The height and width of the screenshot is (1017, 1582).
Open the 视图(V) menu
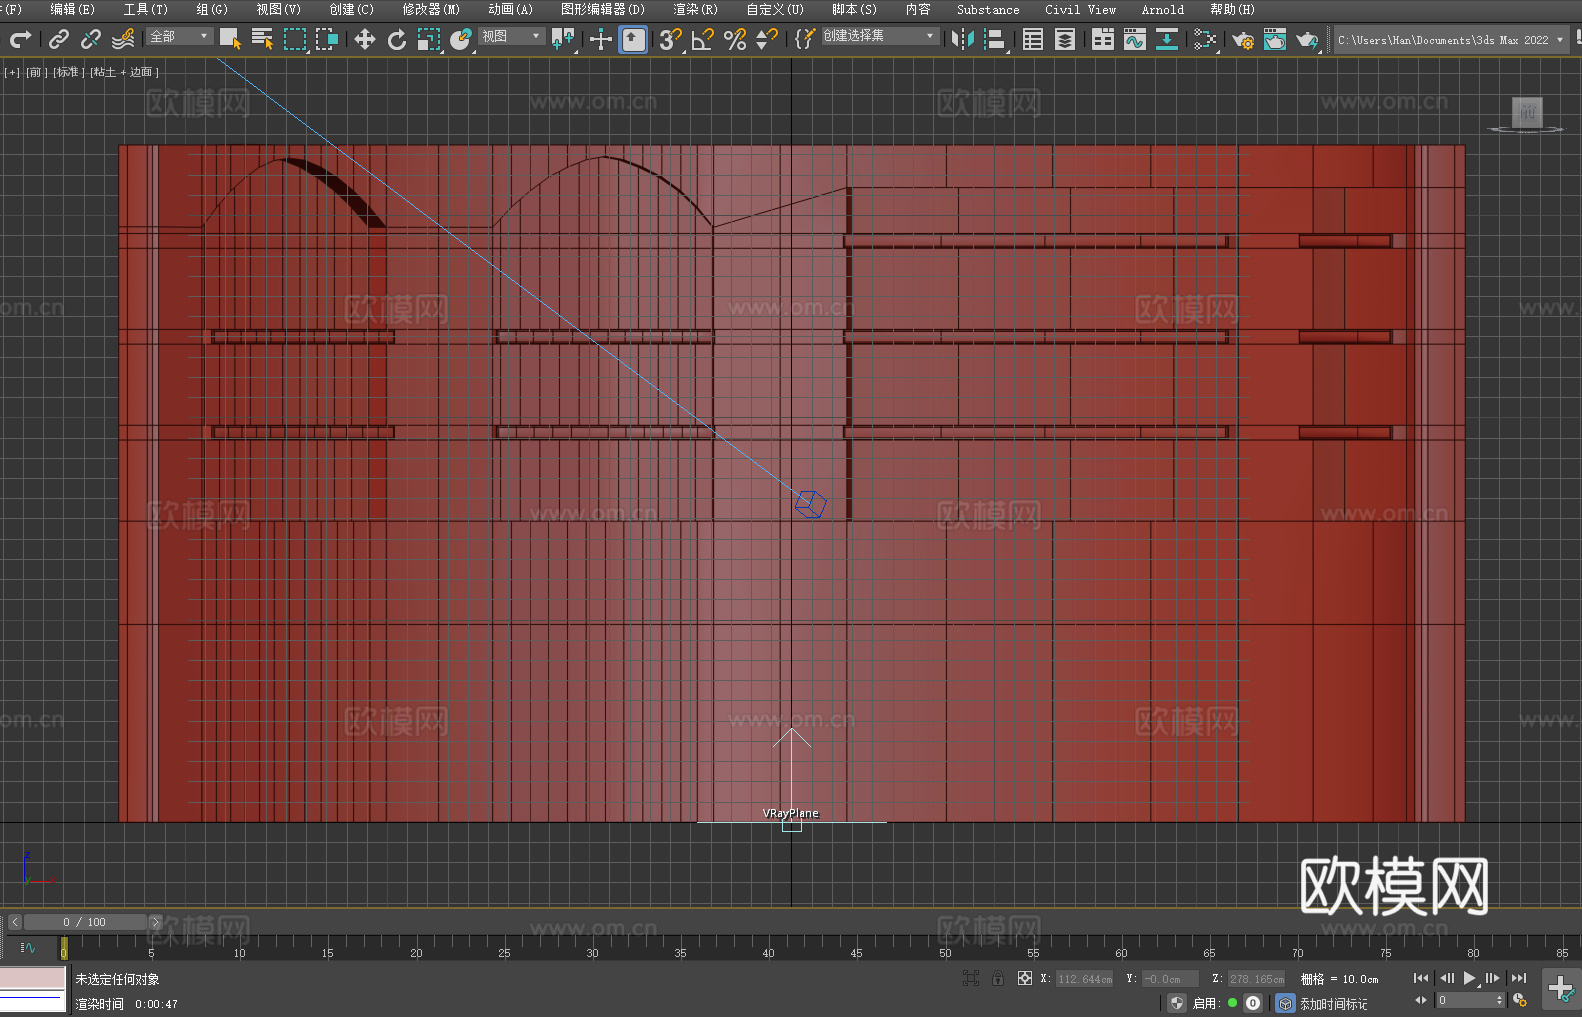pyautogui.click(x=278, y=9)
